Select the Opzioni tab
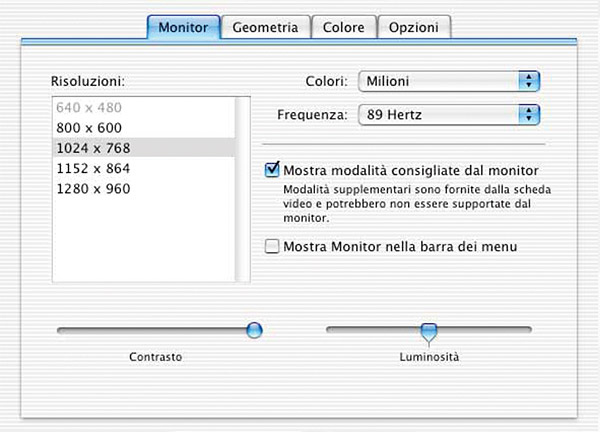This screenshot has width=600, height=432. pyautogui.click(x=414, y=27)
